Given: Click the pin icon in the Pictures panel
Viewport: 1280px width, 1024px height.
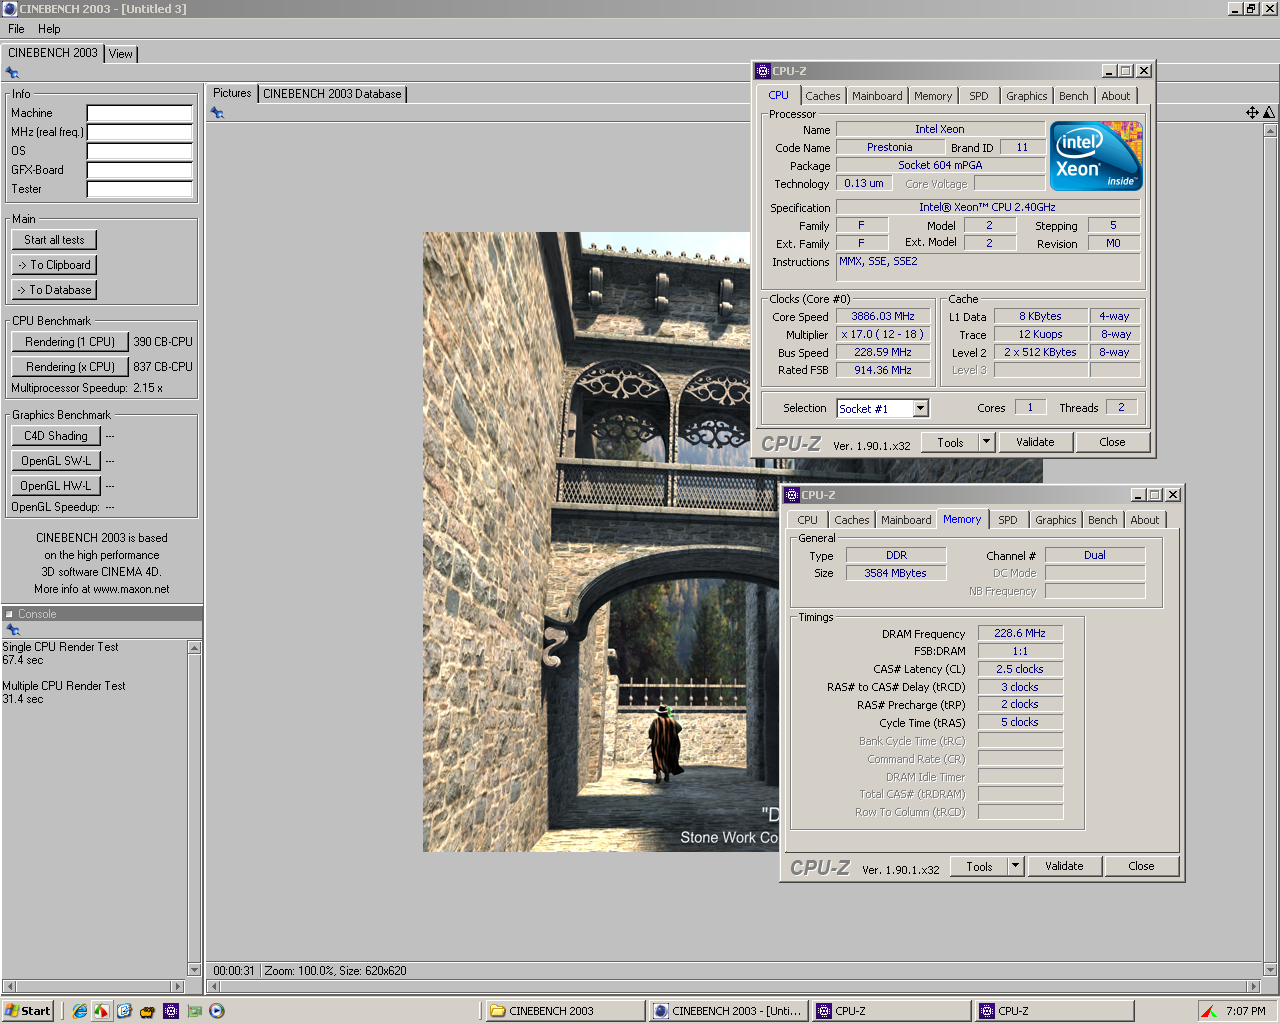Looking at the screenshot, I should 217,113.
